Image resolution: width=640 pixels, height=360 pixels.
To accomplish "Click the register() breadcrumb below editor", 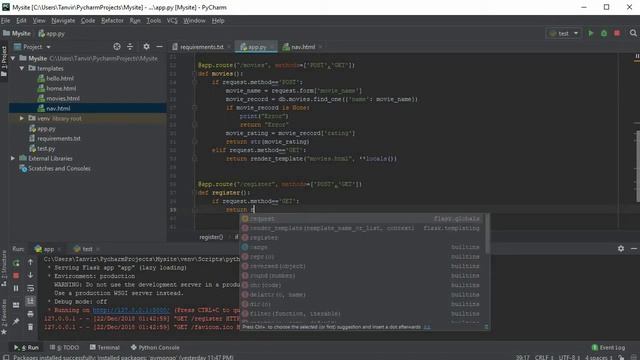I will pyautogui.click(x=211, y=237).
